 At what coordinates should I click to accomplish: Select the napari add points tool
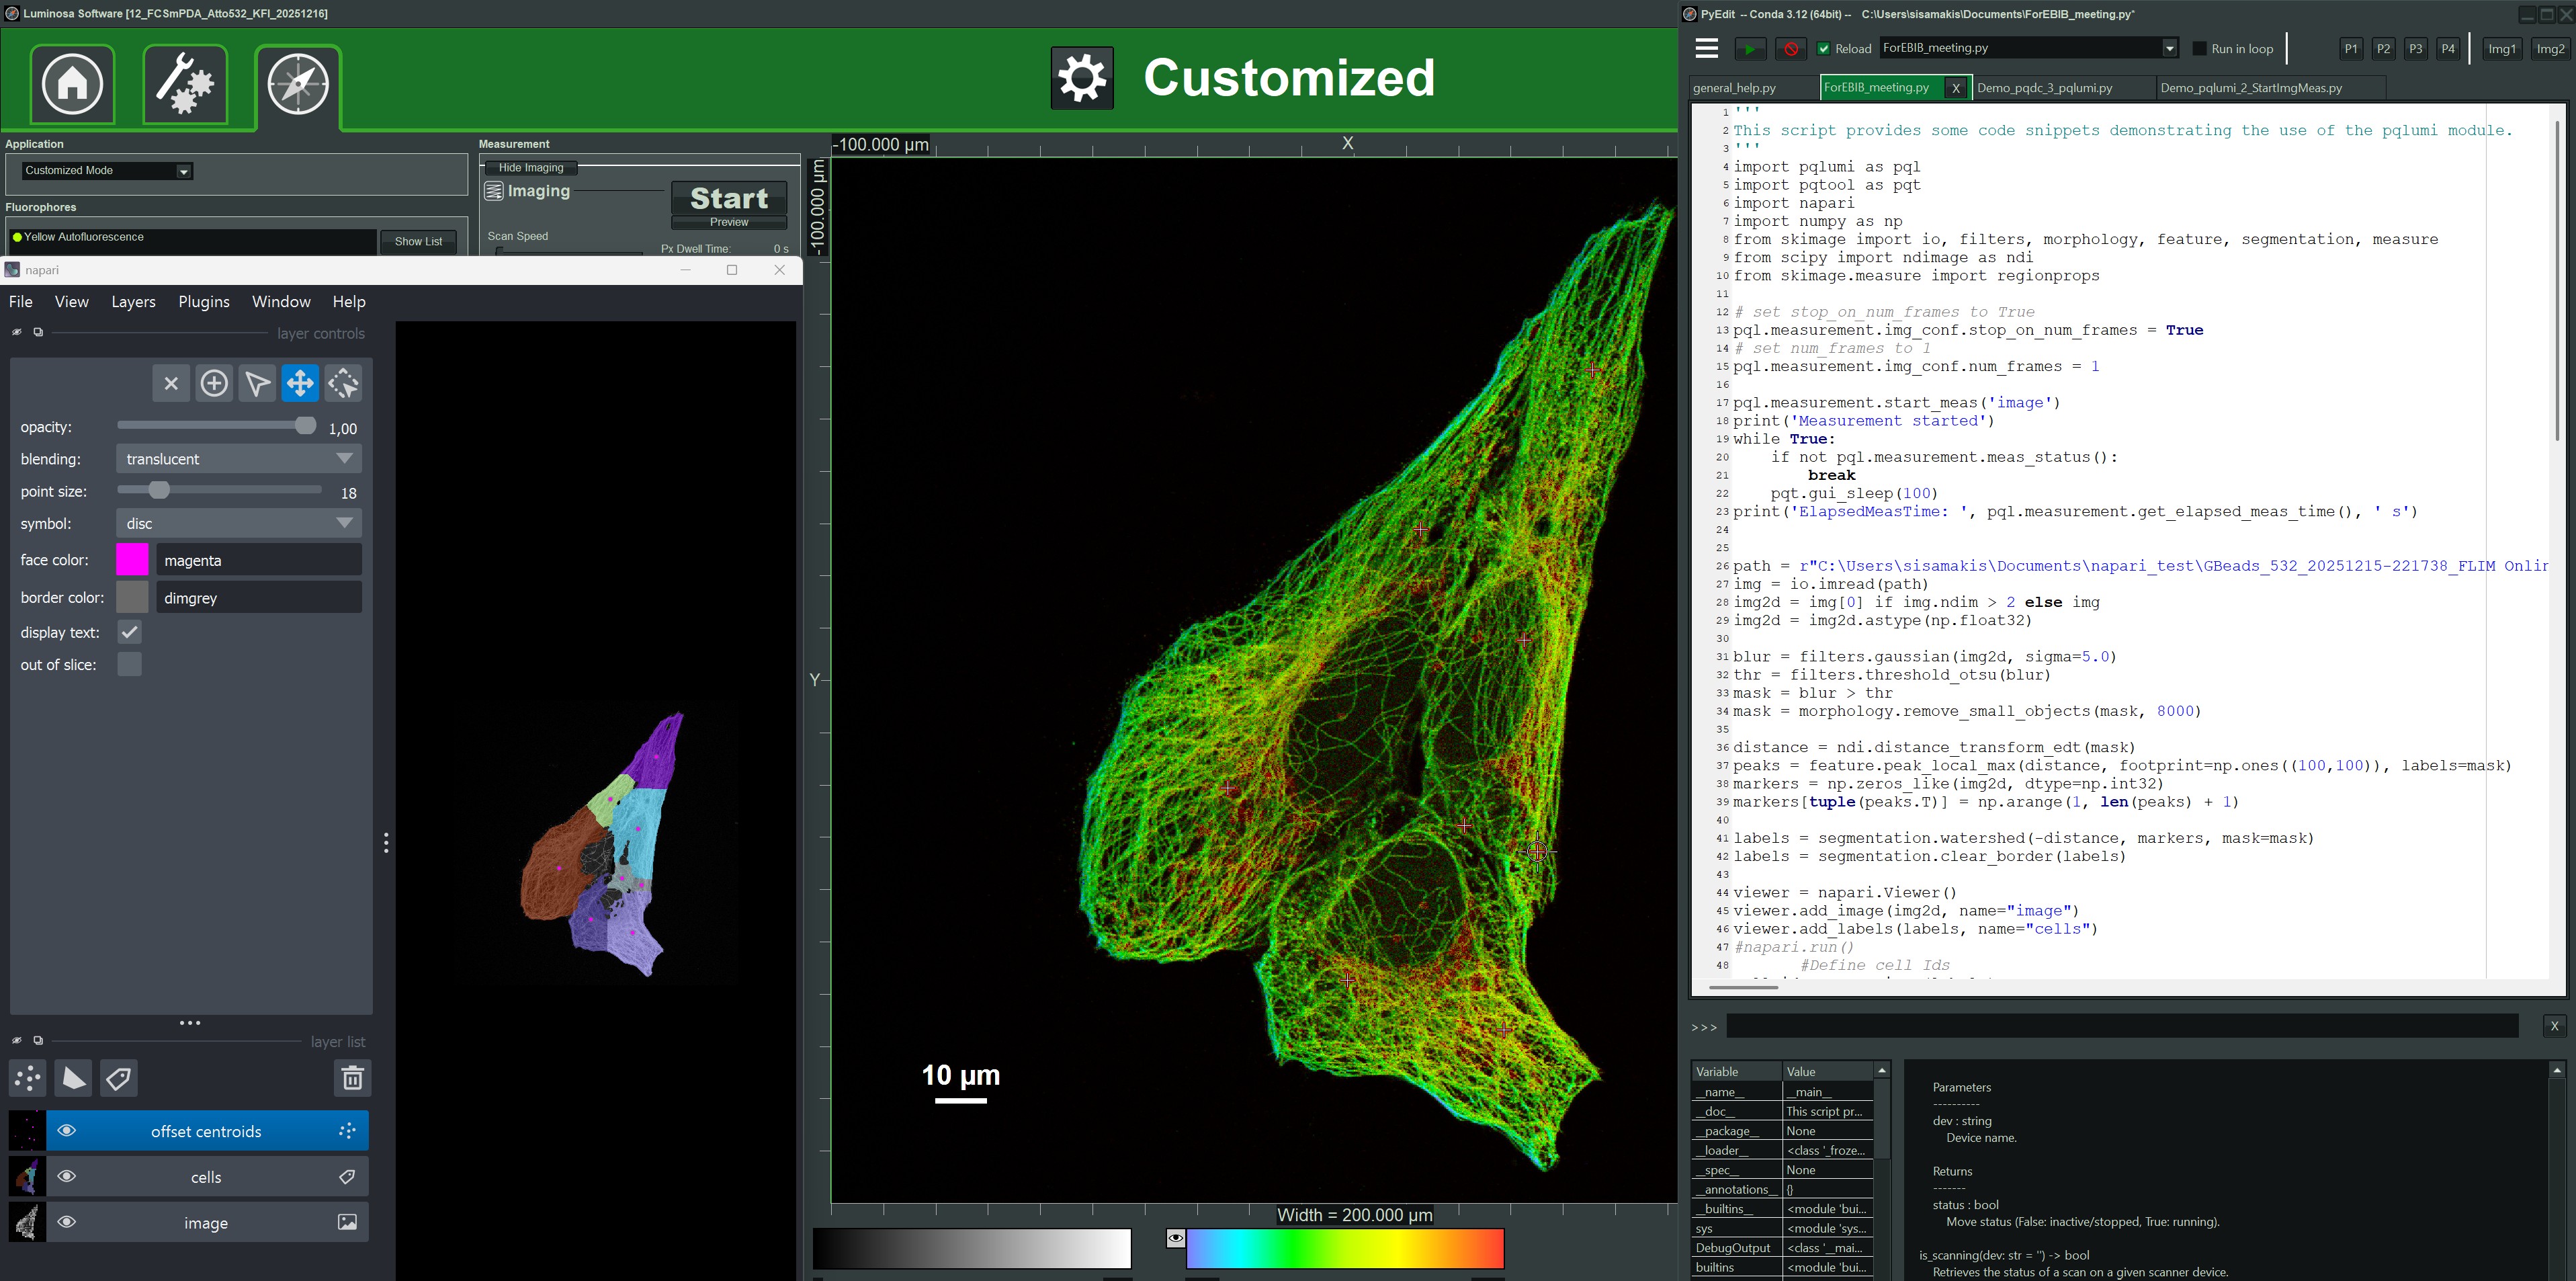pos(214,383)
